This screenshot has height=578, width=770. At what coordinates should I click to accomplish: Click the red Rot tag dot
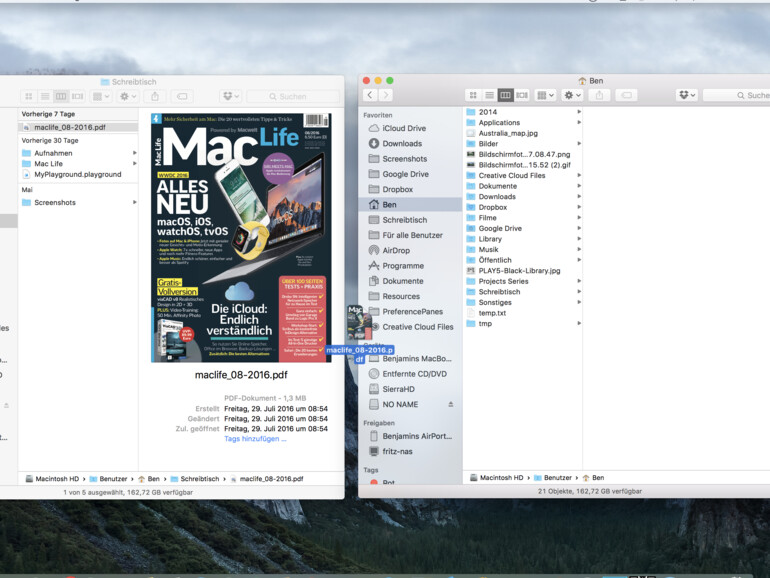coord(372,482)
